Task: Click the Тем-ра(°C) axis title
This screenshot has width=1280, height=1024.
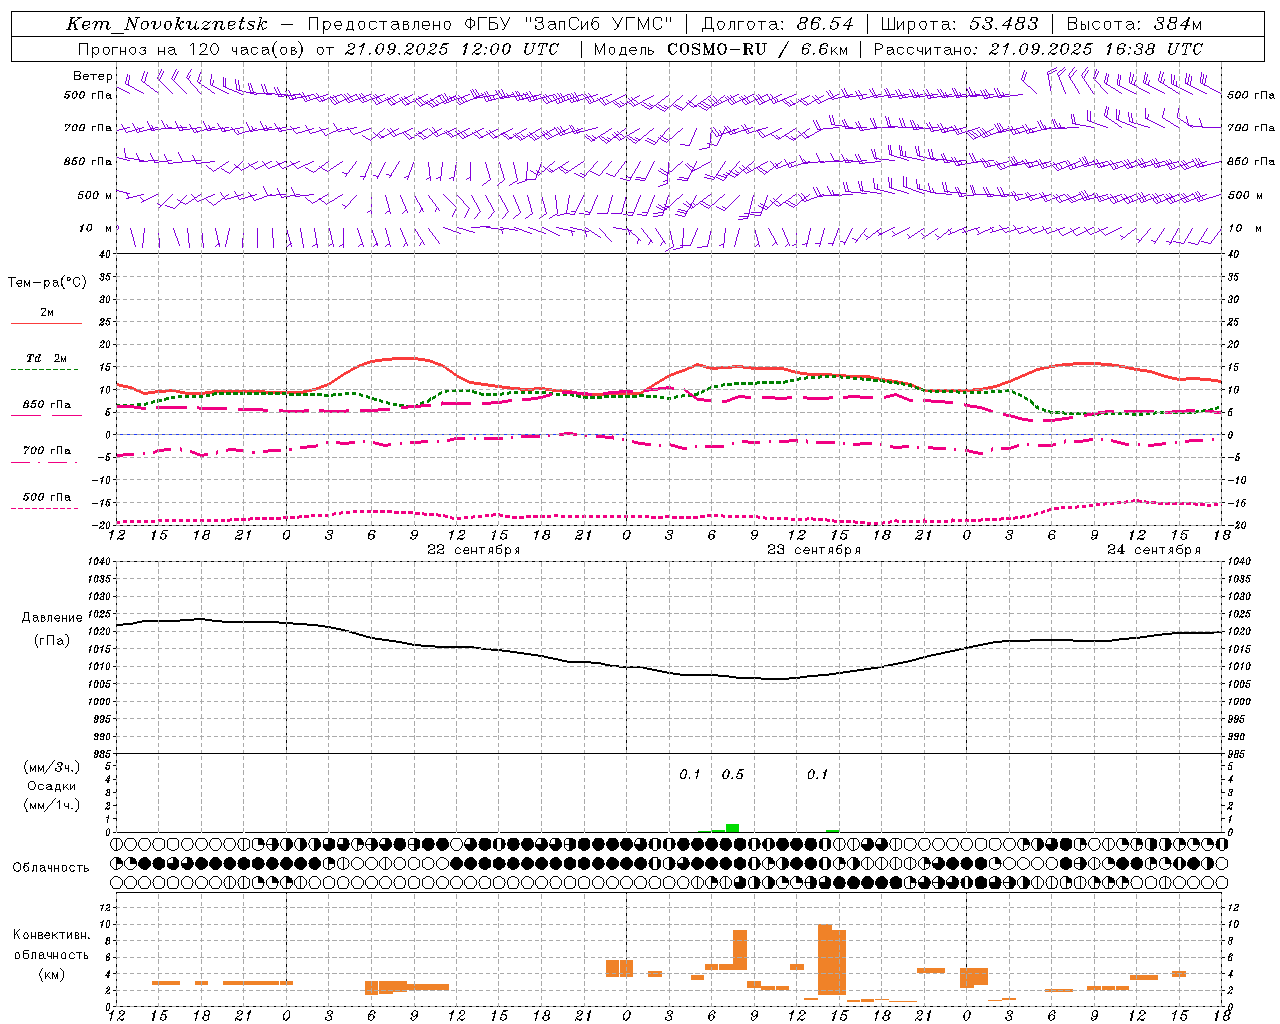Action: coord(47,283)
